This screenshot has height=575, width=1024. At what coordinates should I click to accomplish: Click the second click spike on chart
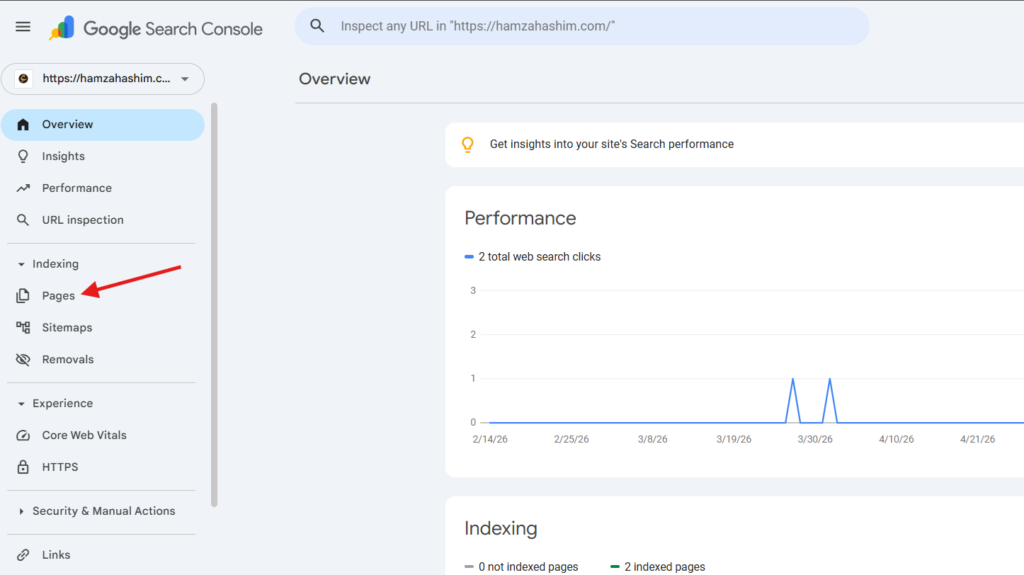pos(830,400)
